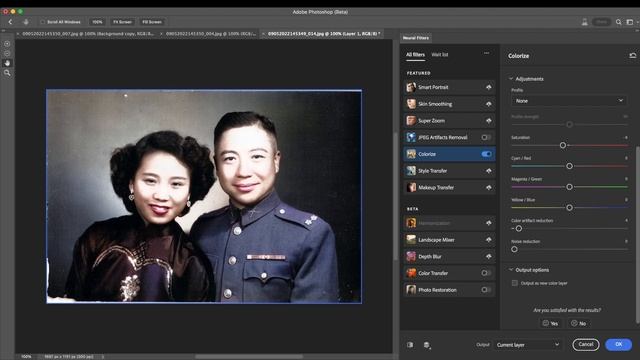Toggle the before/after preview icon at the dialog bottom

[x=410, y=345]
